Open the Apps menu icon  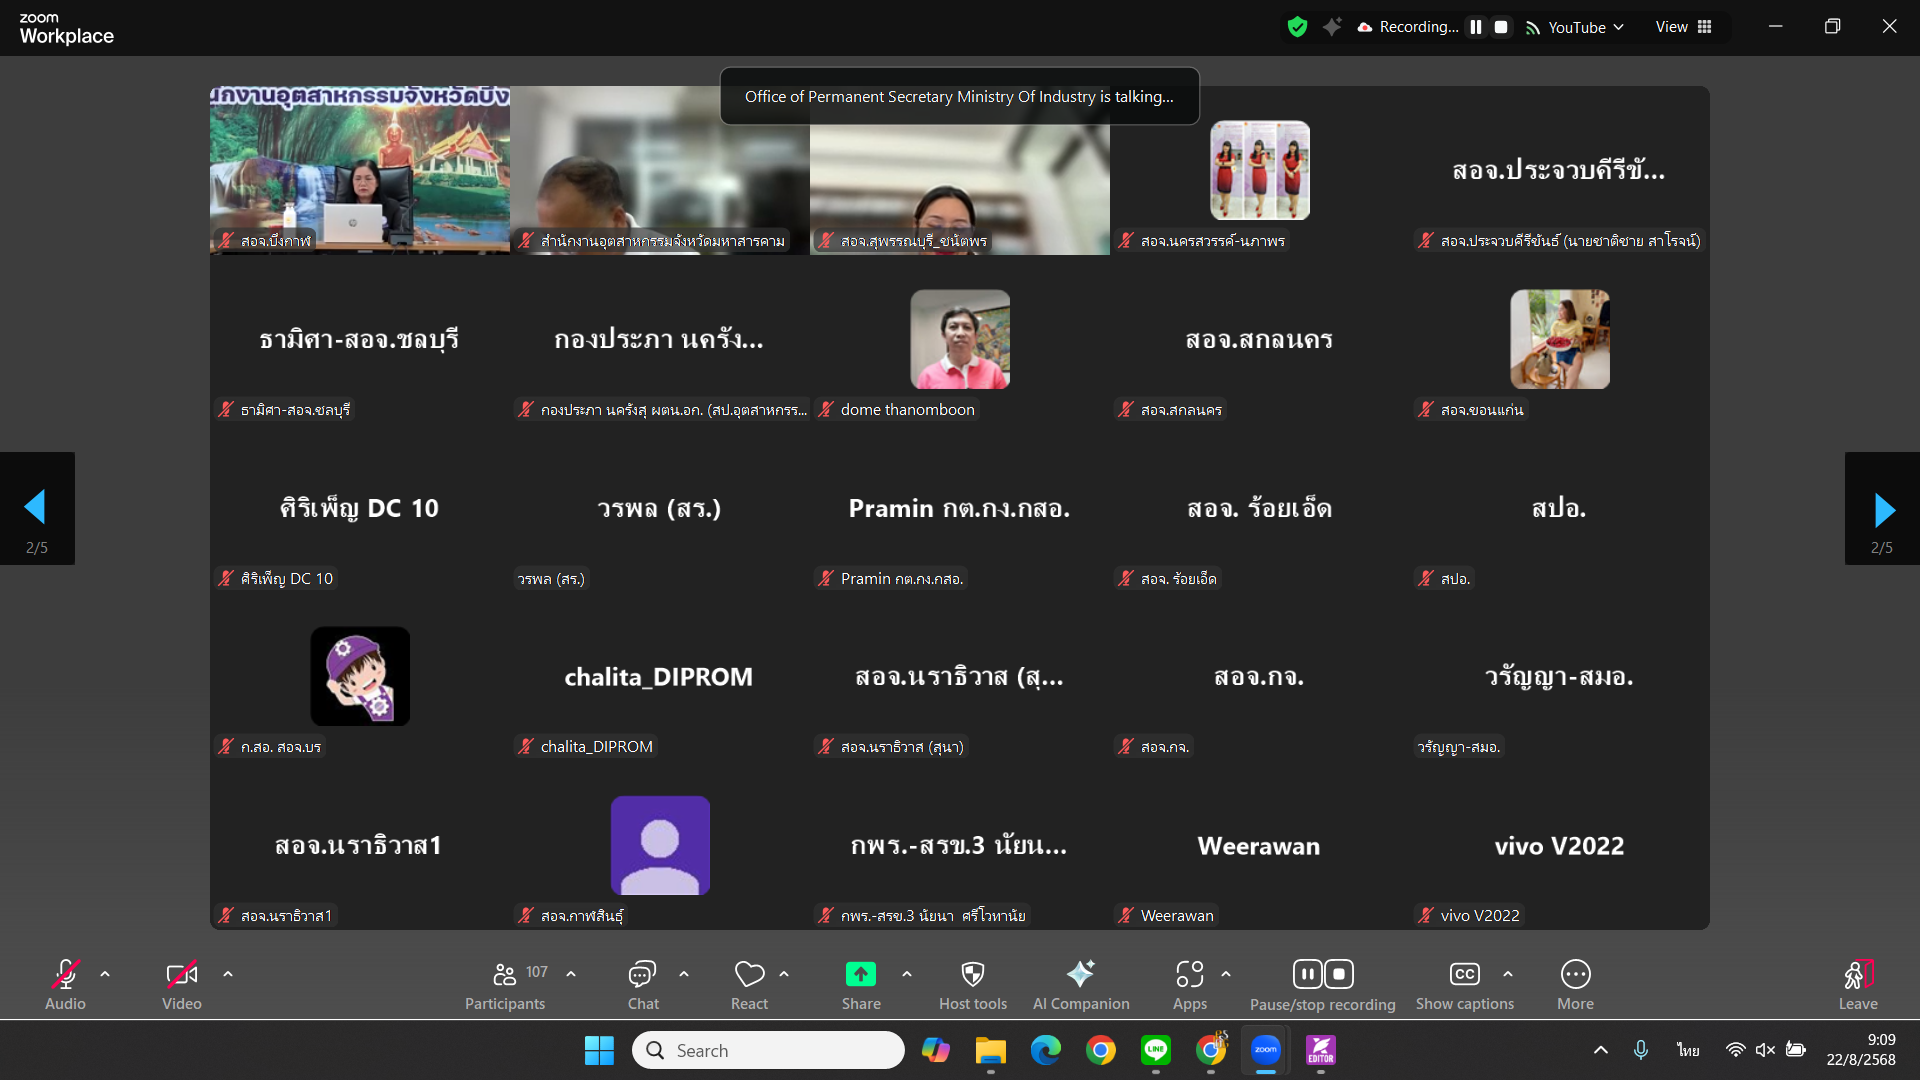(x=1189, y=975)
